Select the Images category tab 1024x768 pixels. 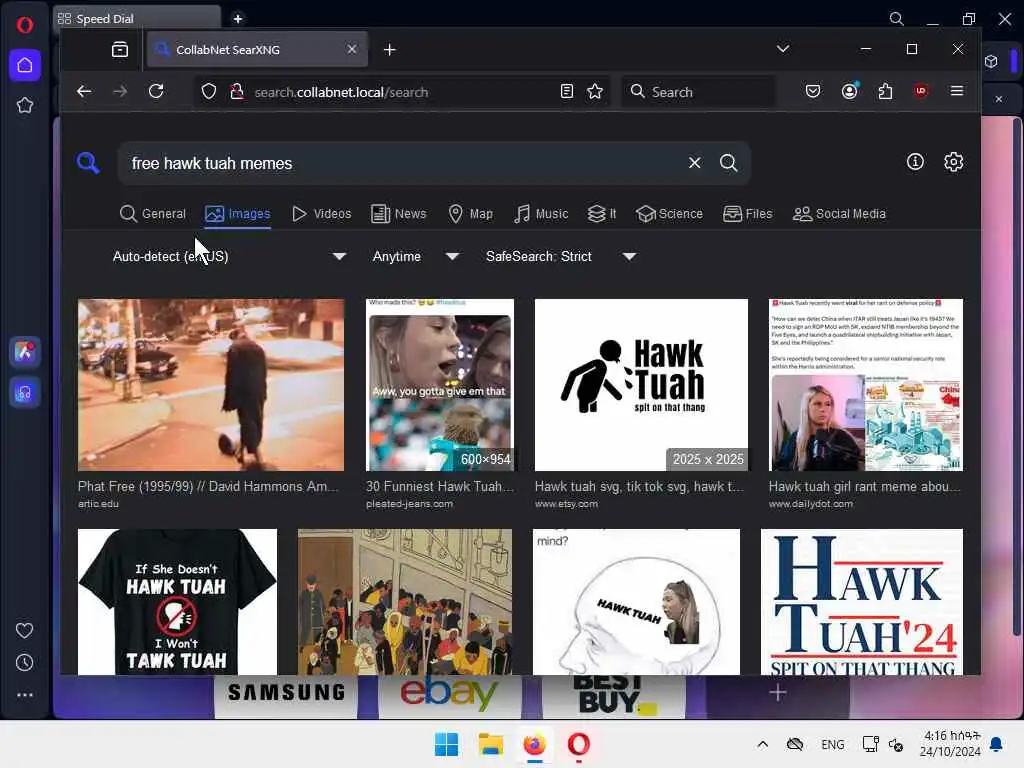click(x=238, y=214)
